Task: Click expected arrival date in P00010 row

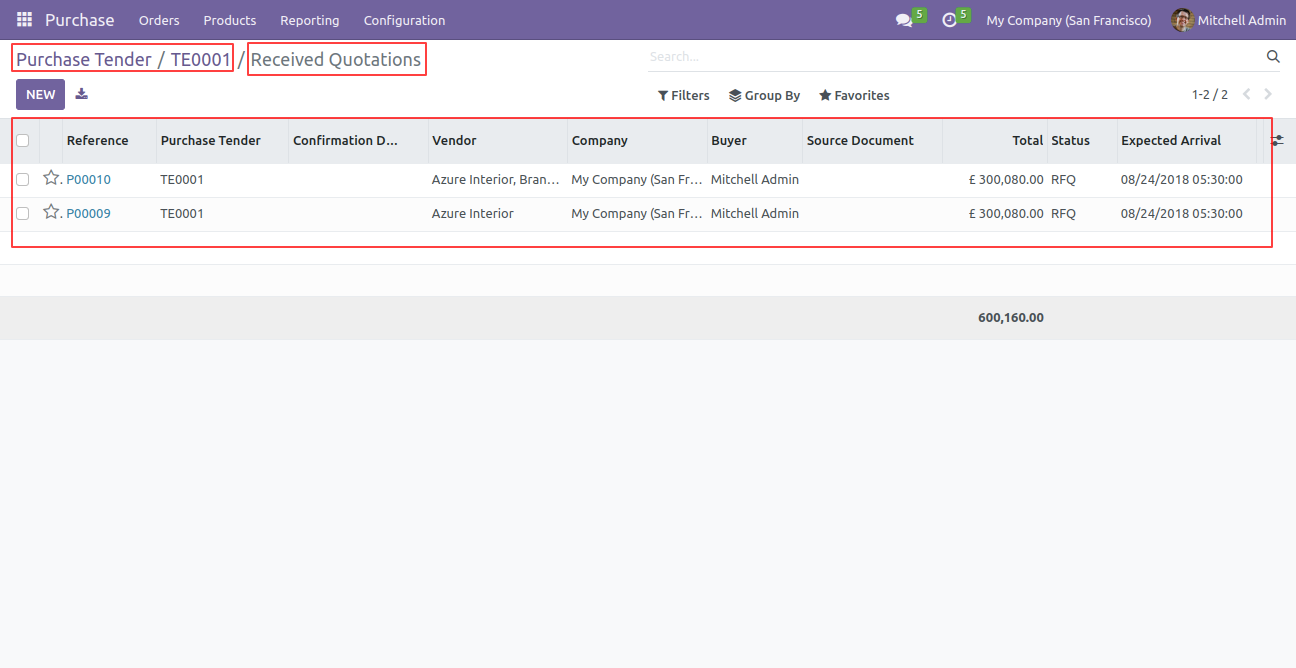Action: coord(1182,180)
